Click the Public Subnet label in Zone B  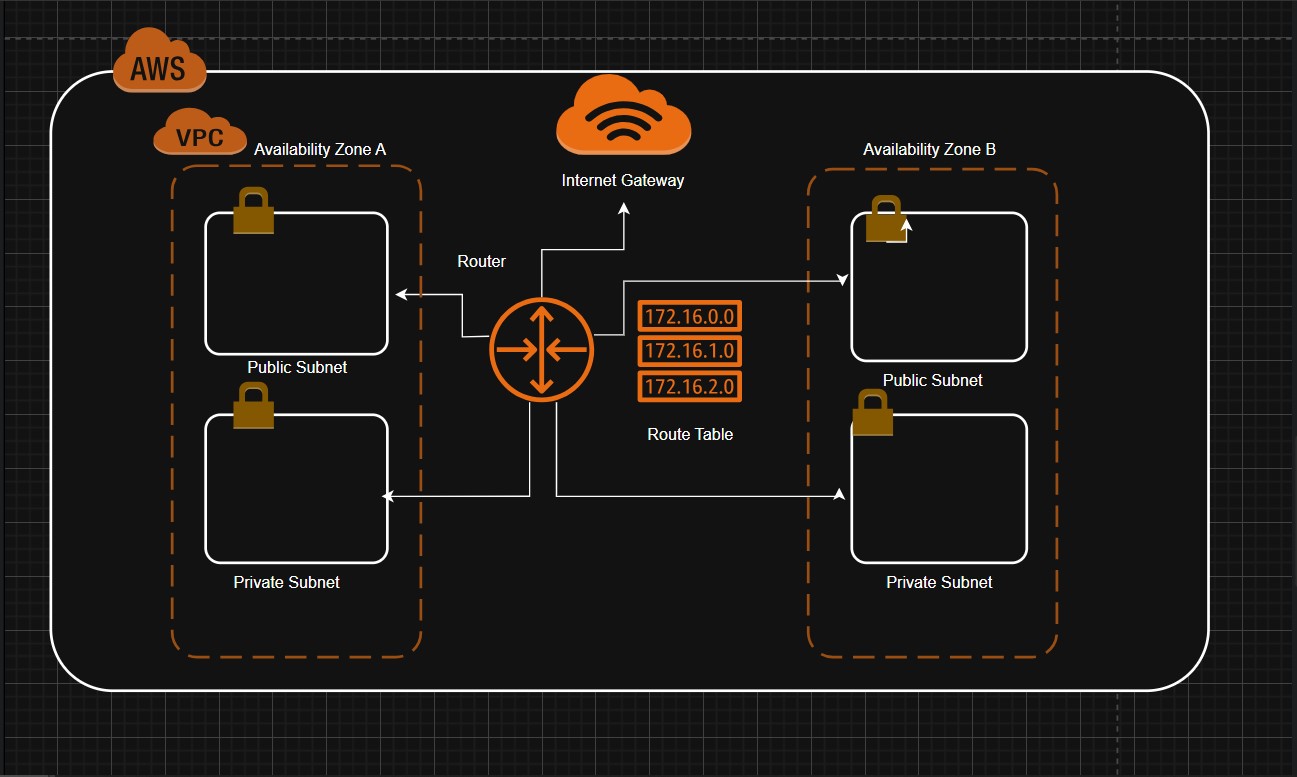click(932, 380)
